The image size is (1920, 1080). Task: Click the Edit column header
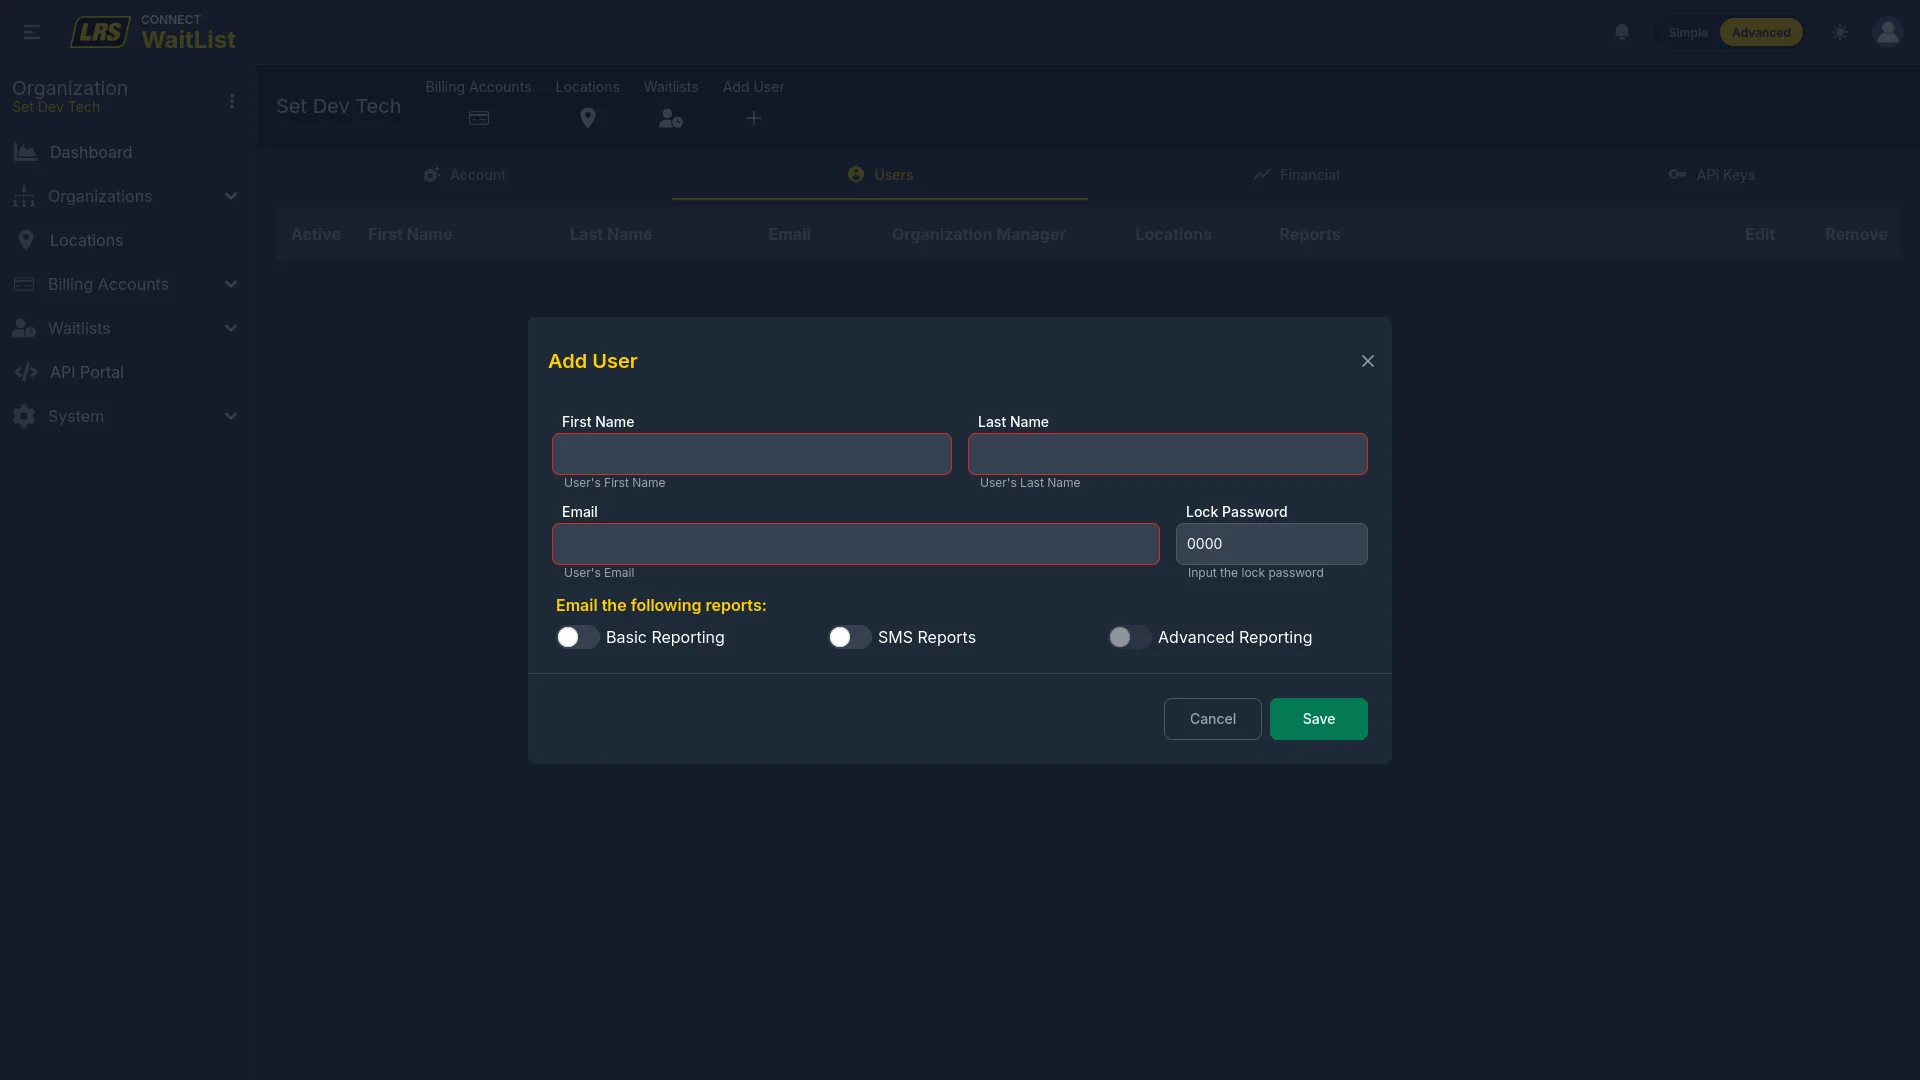pos(1760,234)
